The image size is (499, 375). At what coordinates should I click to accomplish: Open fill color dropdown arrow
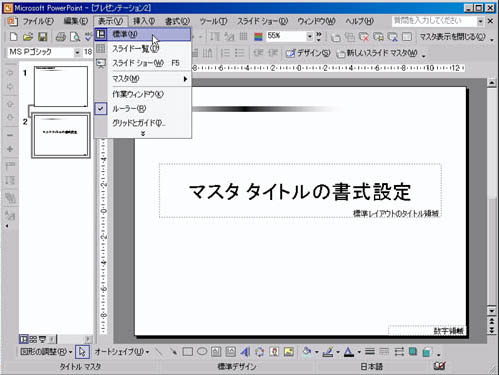(316, 352)
